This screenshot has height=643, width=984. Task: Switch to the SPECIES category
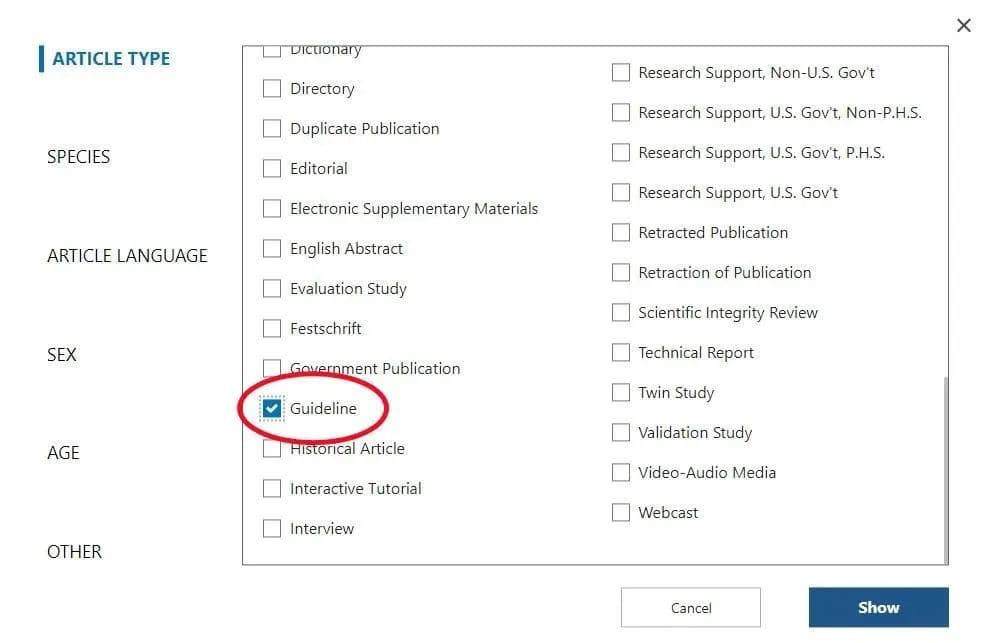78,157
